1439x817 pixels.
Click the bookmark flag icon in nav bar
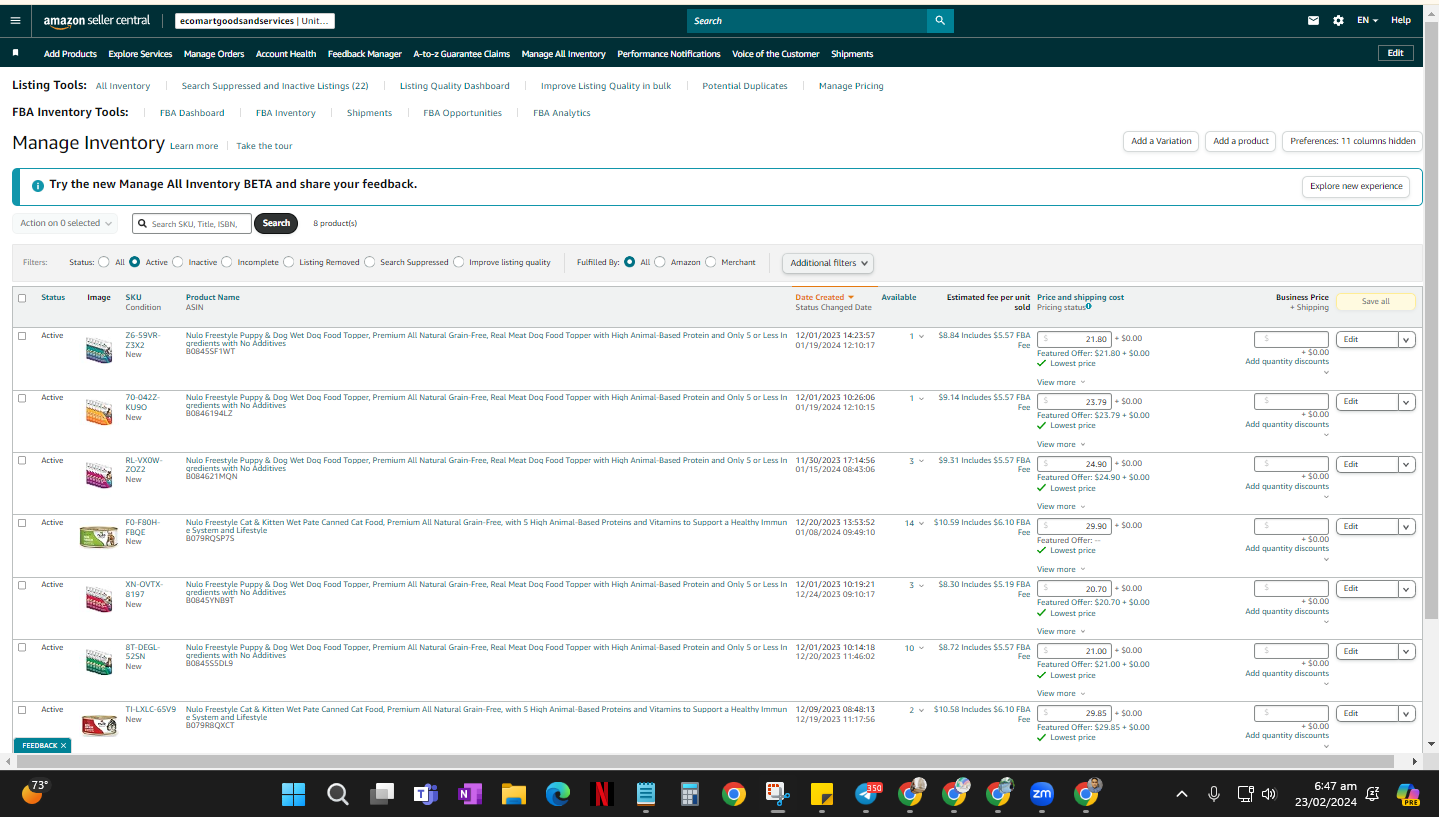15,53
